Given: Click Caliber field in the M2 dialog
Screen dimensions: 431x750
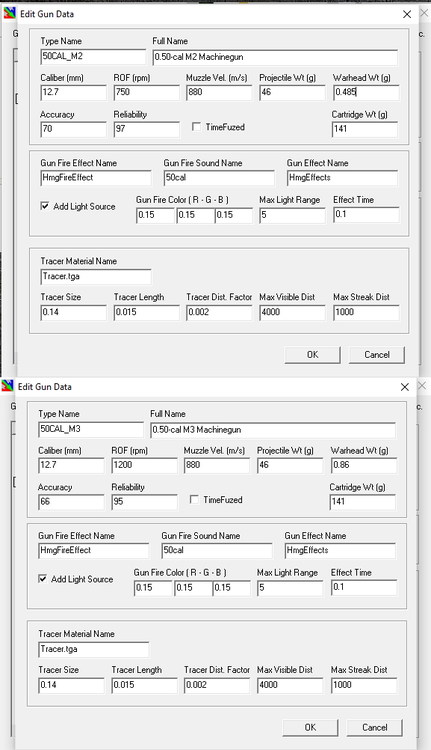Looking at the screenshot, I should point(73,92).
